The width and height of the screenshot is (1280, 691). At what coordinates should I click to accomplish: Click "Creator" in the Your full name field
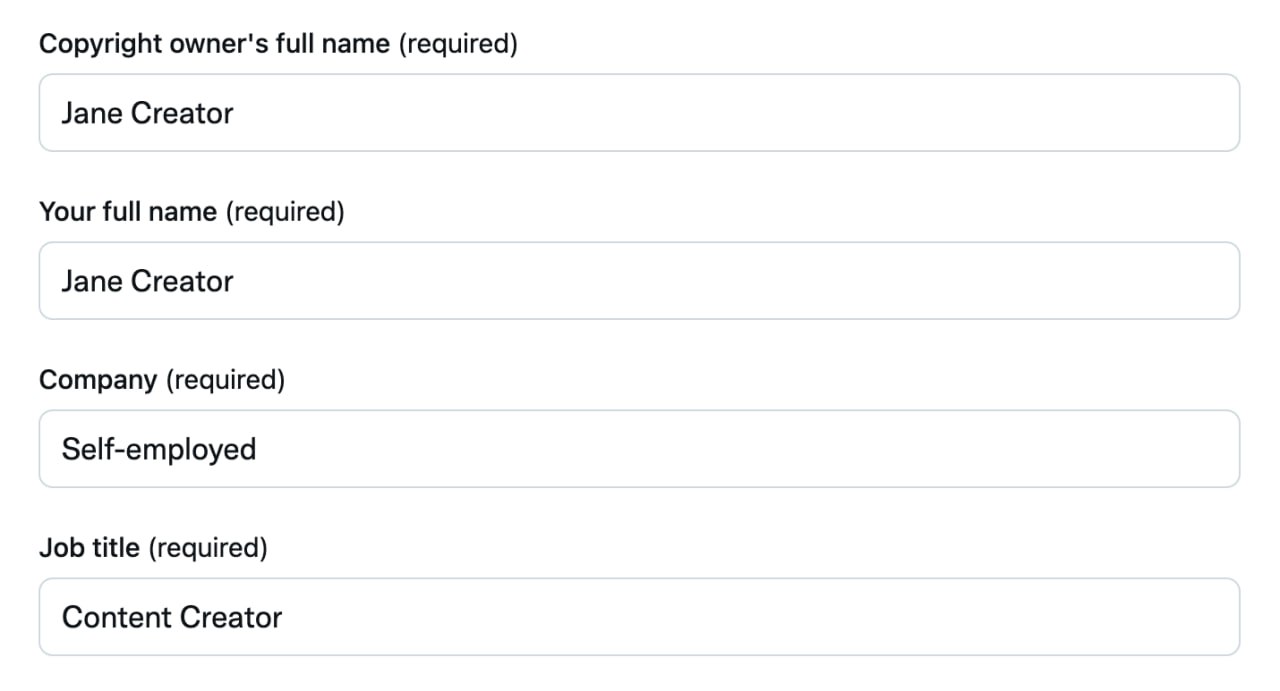point(182,281)
